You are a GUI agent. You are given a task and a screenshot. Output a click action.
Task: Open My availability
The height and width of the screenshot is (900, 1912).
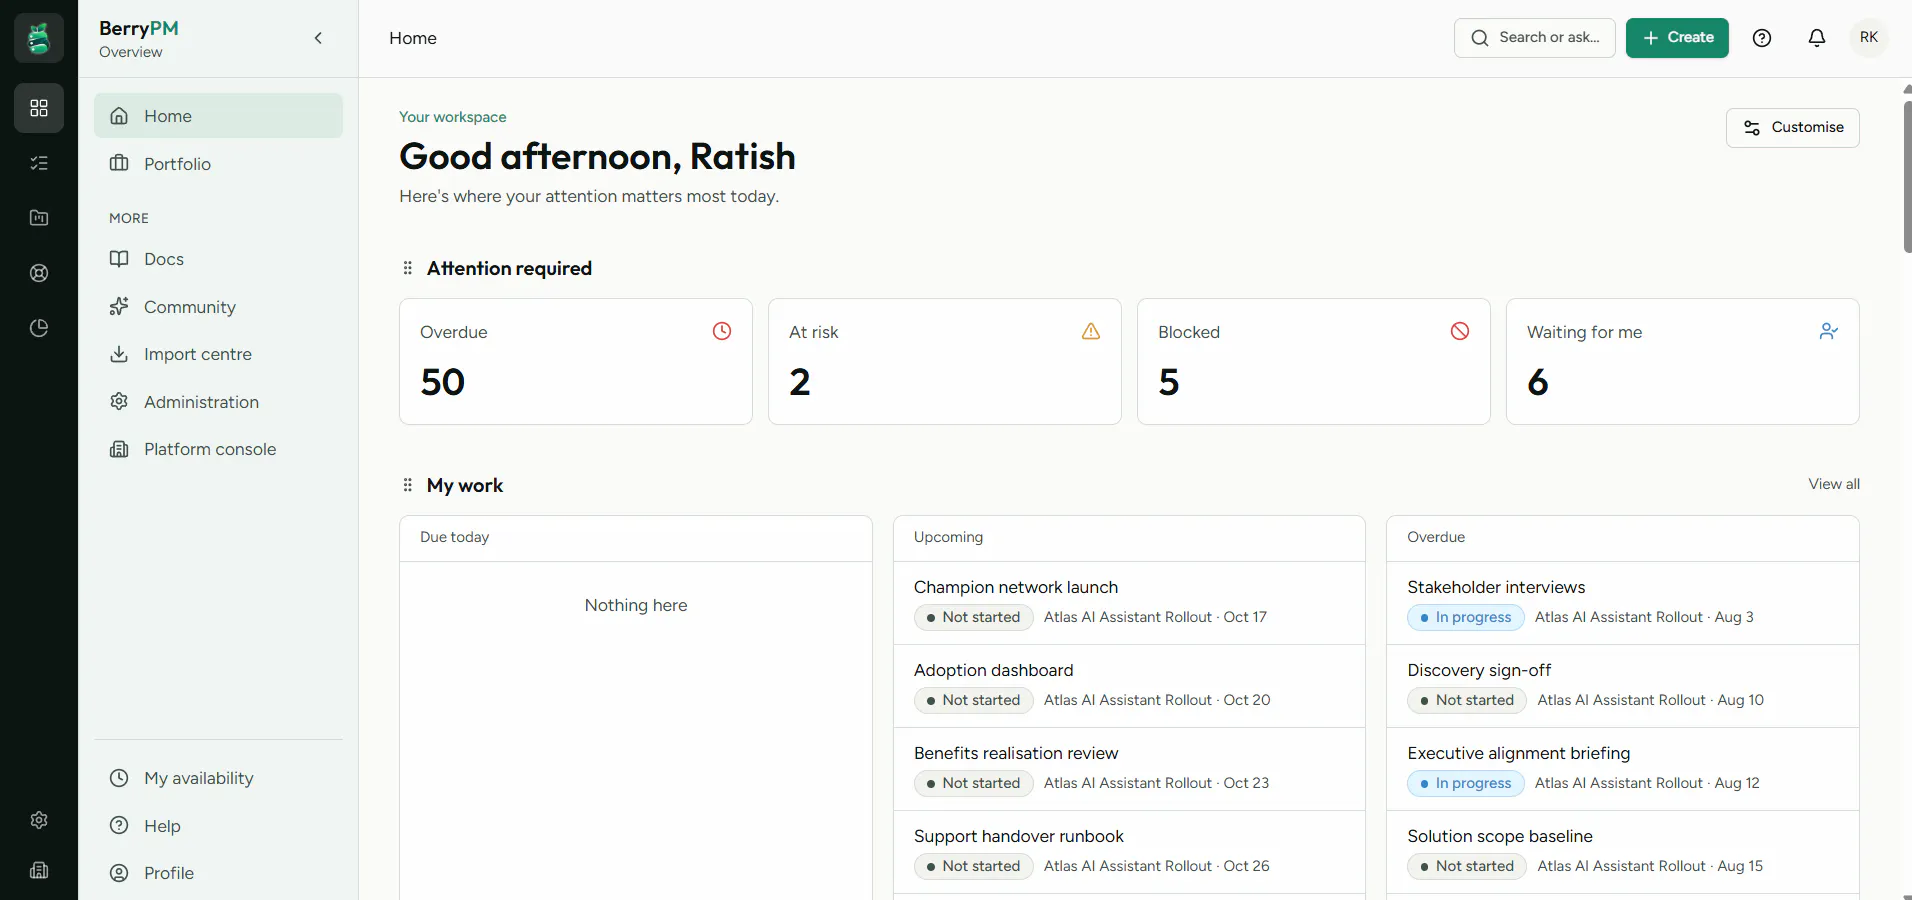click(218, 778)
